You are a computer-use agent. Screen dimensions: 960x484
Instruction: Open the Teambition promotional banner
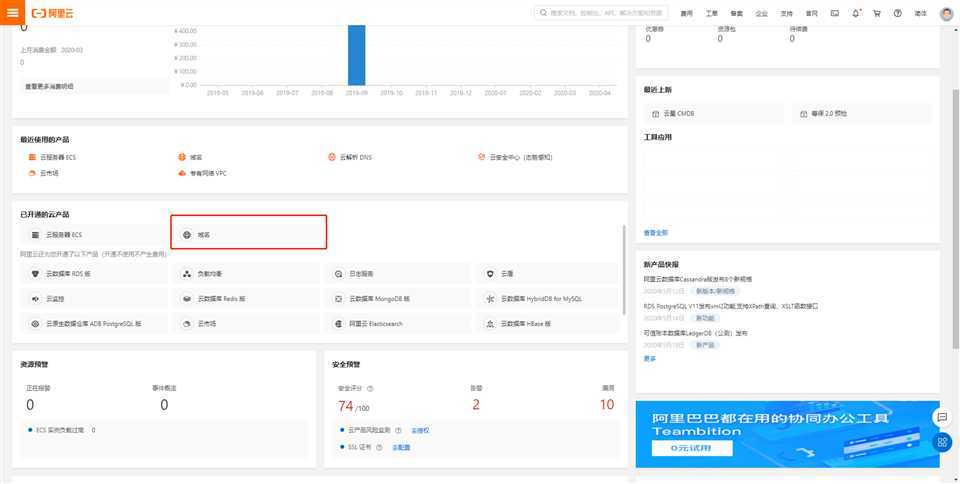[x=787, y=434]
